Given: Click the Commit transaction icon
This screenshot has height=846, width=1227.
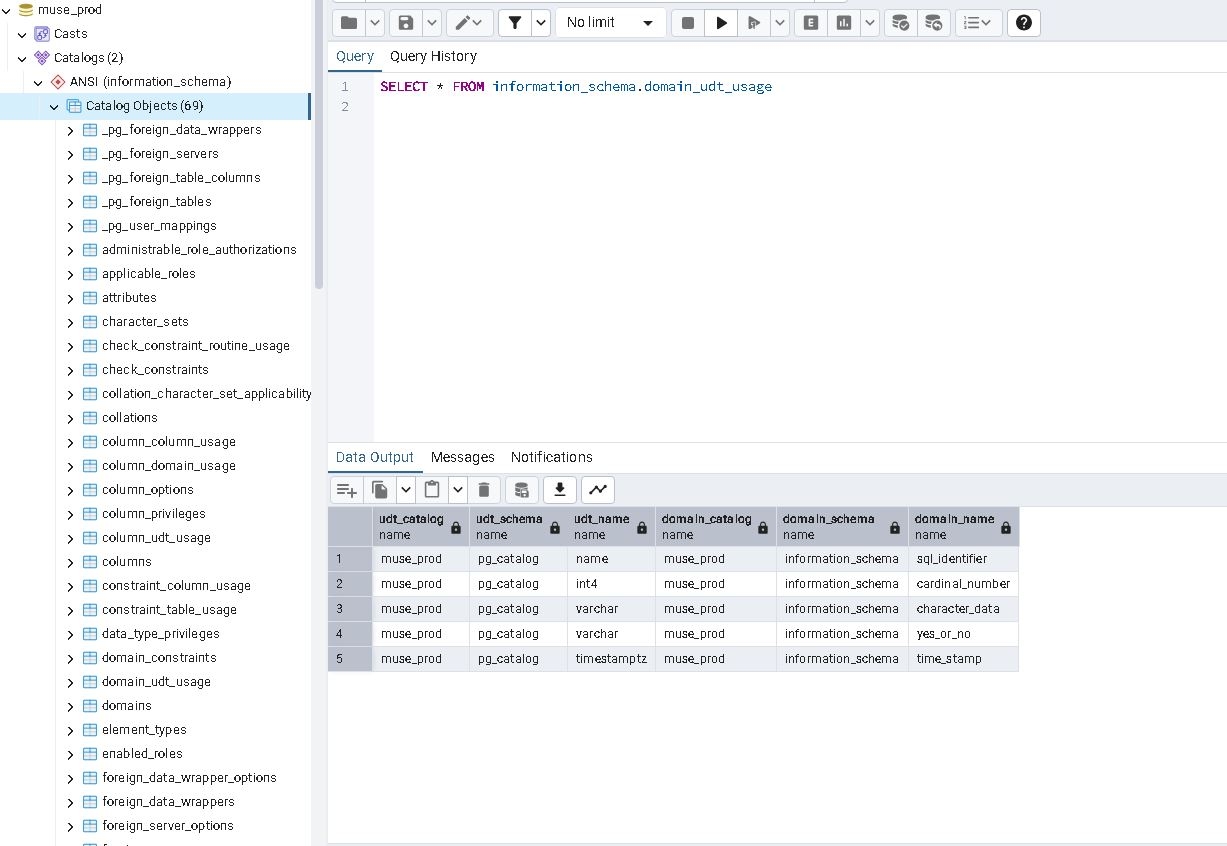Looking at the screenshot, I should tap(901, 23).
